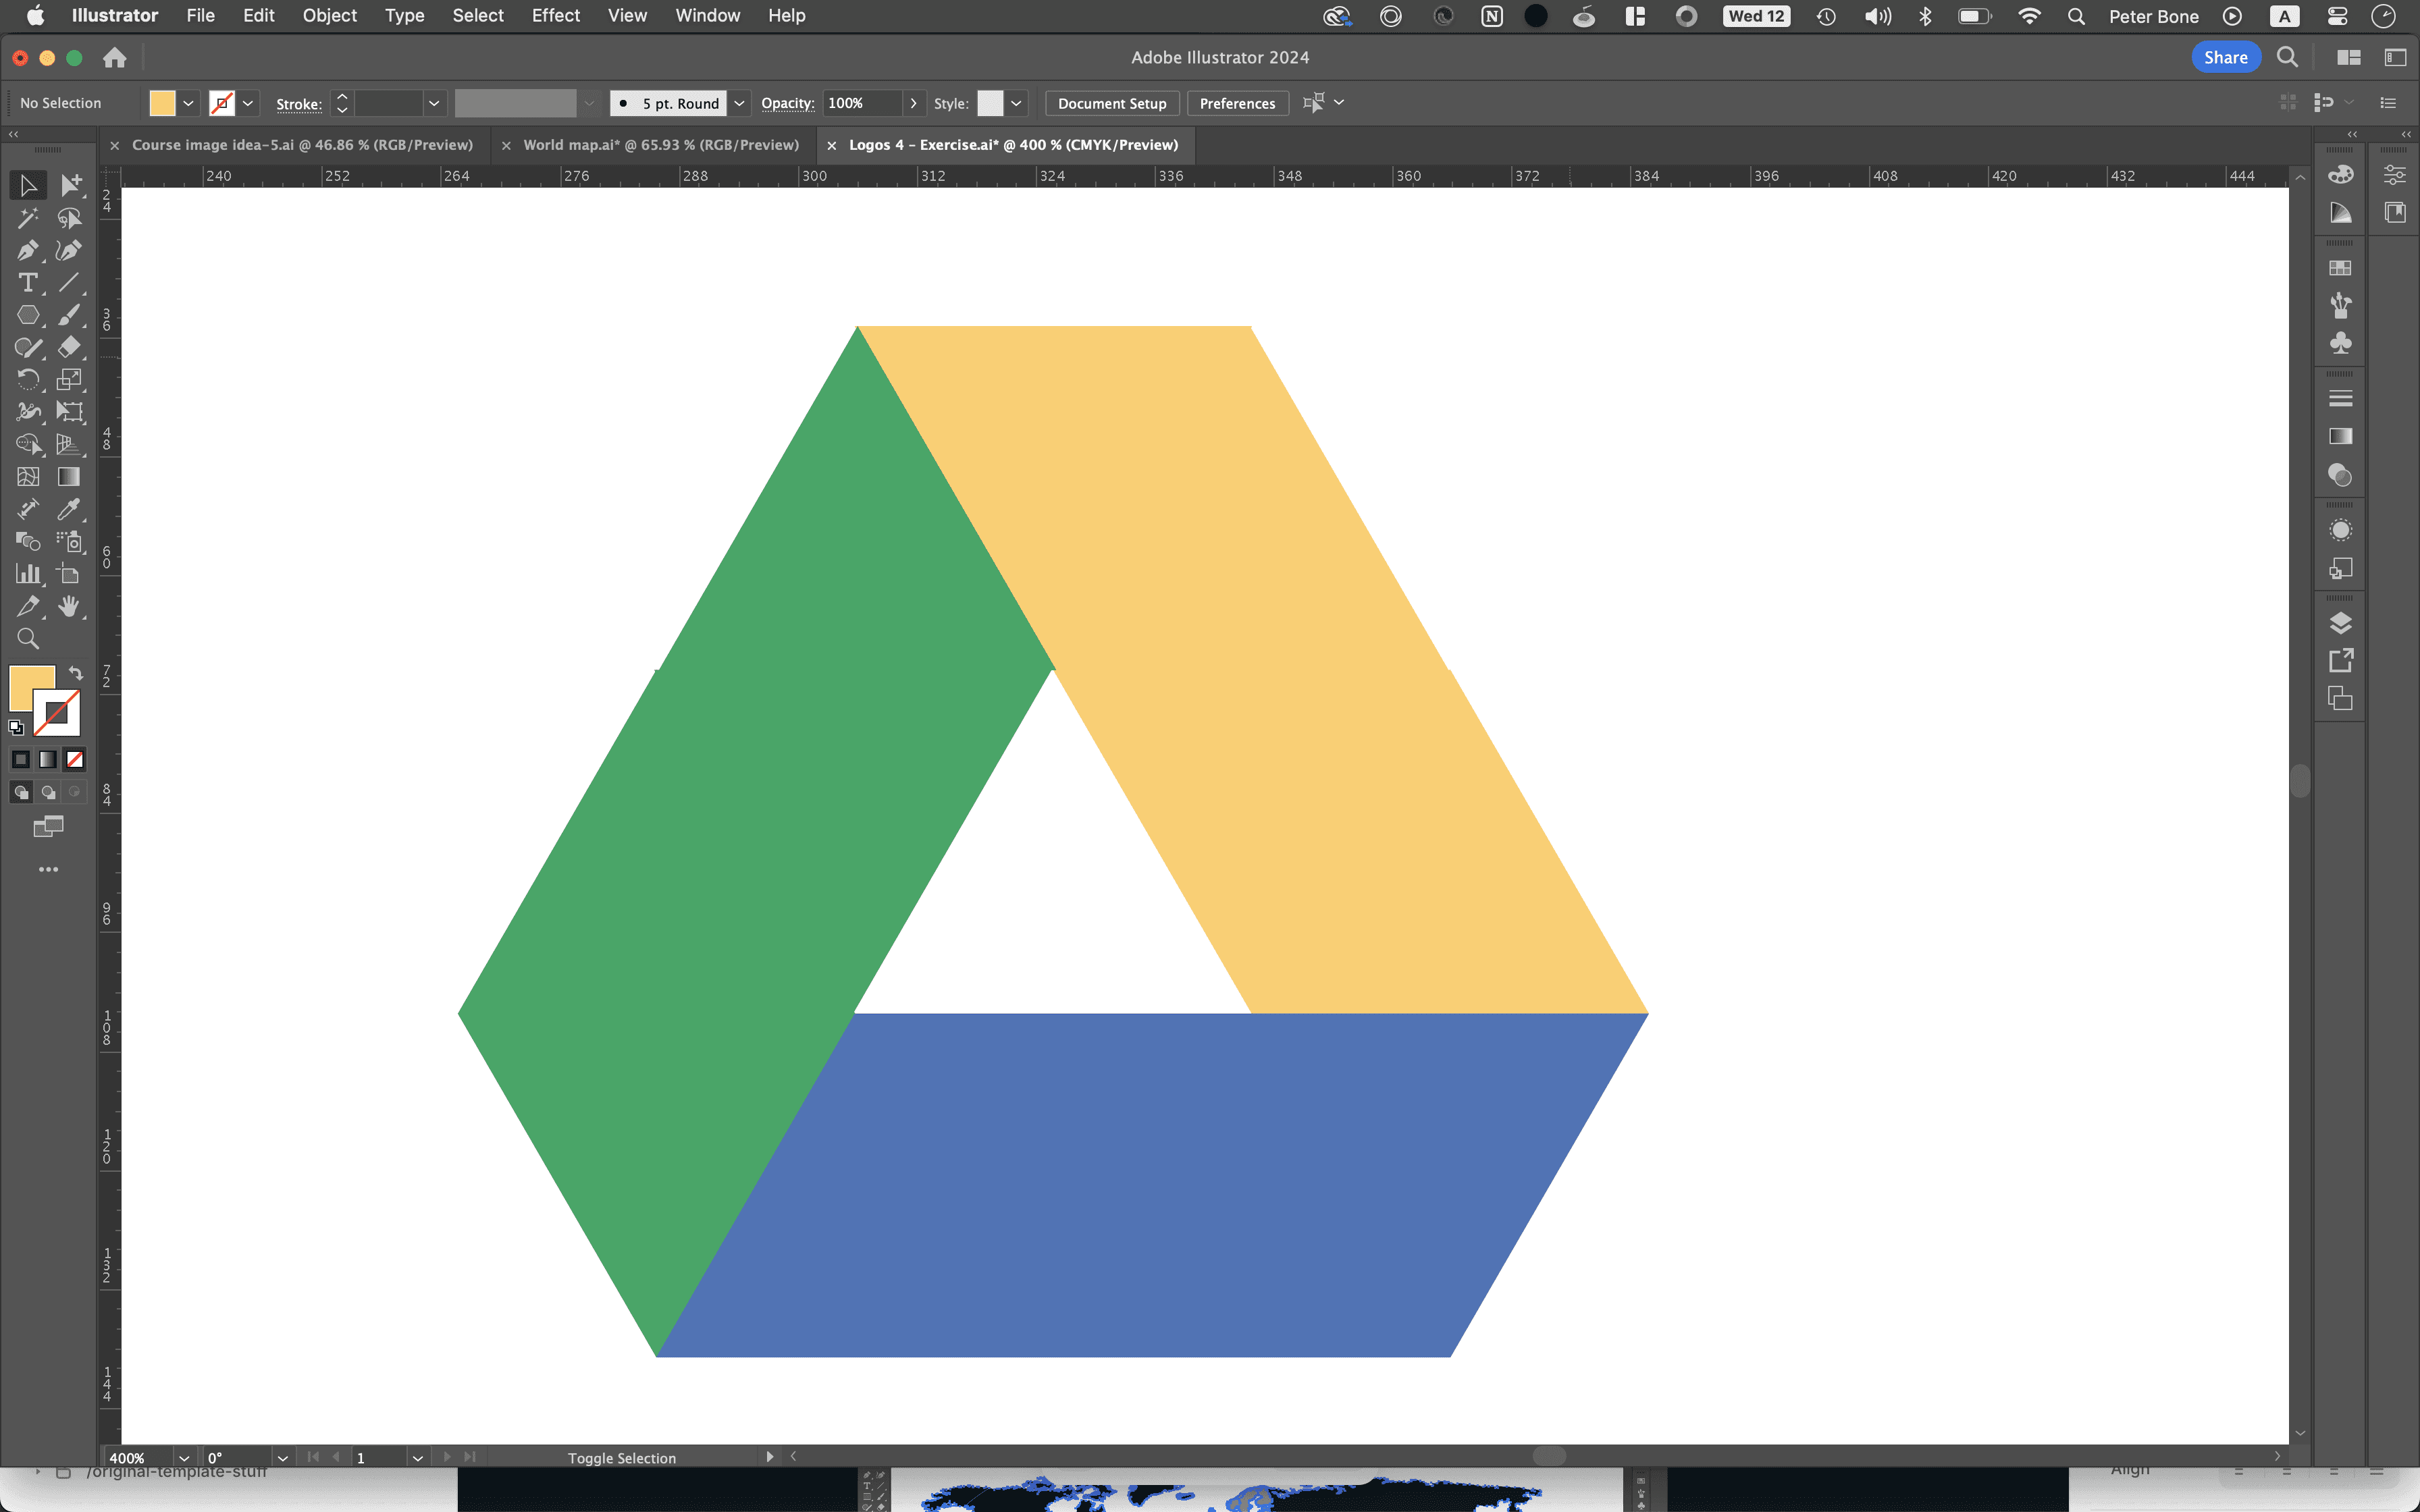Viewport: 2420px width, 1512px height.
Task: Click the toolbar yellow fill color box
Action: click(x=26, y=683)
